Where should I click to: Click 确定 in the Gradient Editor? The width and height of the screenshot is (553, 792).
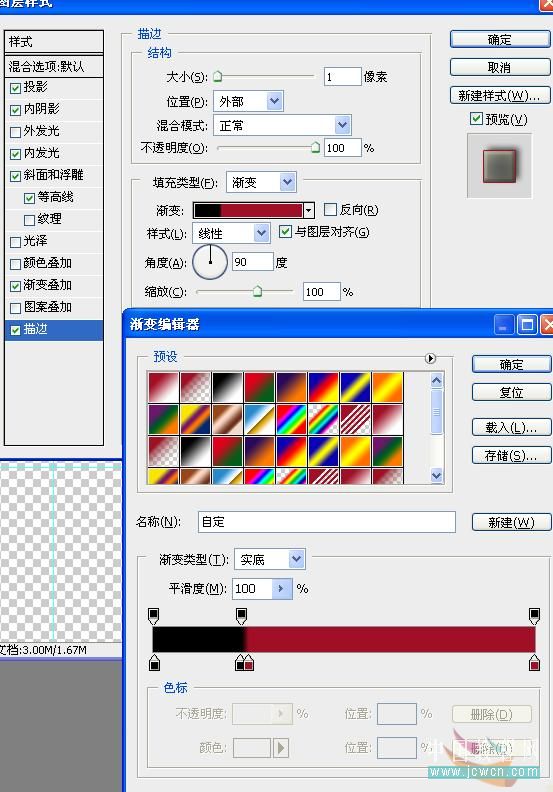coord(511,364)
